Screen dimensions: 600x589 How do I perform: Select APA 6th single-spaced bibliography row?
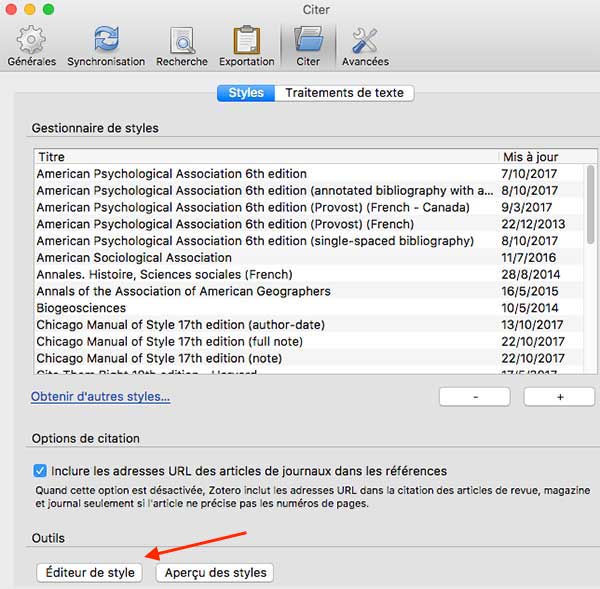click(x=308, y=241)
